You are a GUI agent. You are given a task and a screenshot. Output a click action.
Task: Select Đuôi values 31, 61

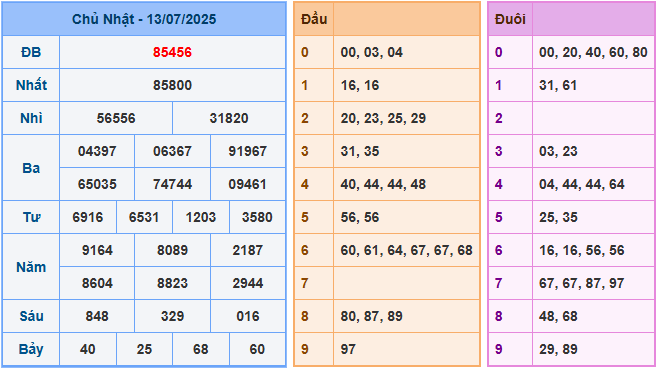tap(558, 85)
